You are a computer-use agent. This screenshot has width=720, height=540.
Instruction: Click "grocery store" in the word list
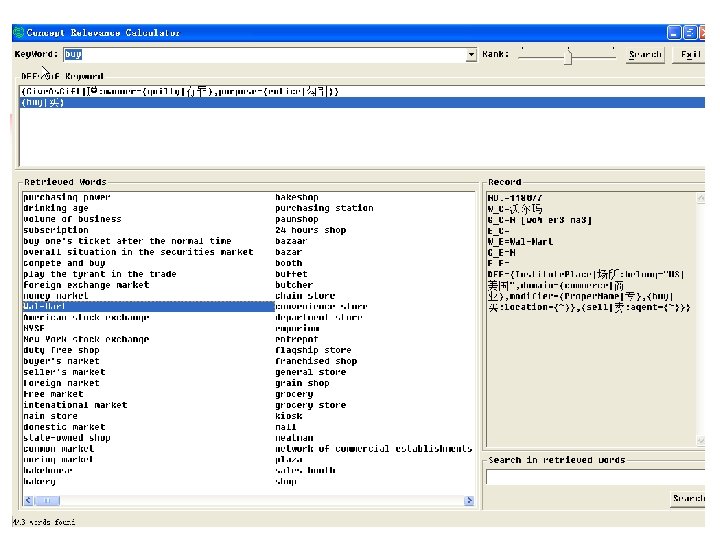click(310, 405)
